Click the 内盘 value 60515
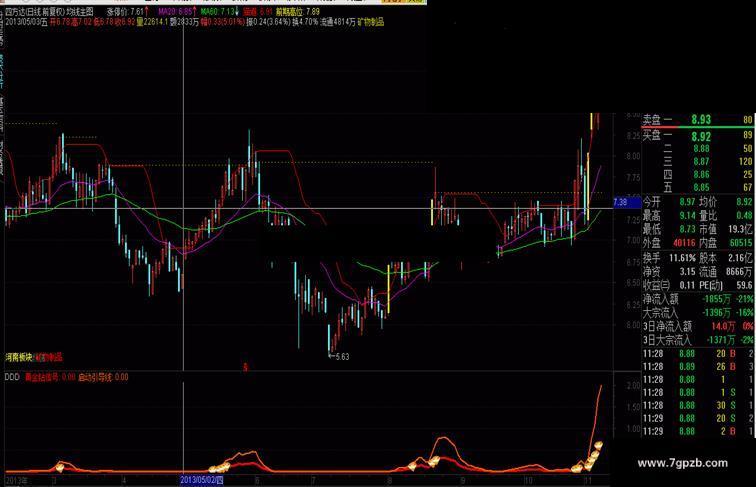The width and height of the screenshot is (756, 487). 741,243
